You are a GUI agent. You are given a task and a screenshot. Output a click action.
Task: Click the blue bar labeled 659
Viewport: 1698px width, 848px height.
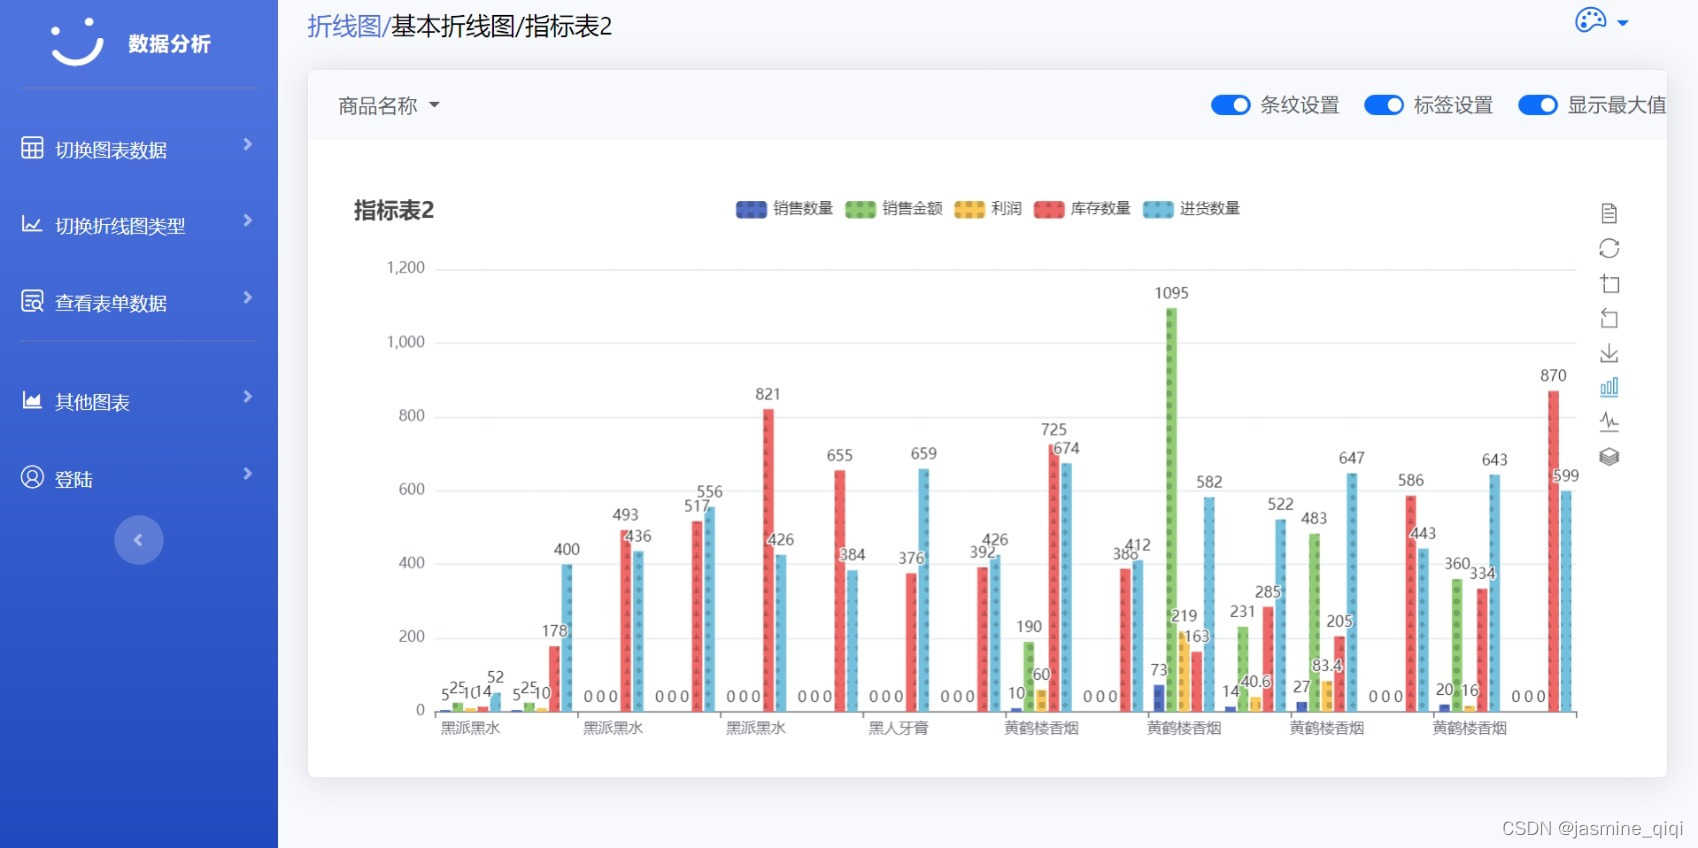[923, 590]
